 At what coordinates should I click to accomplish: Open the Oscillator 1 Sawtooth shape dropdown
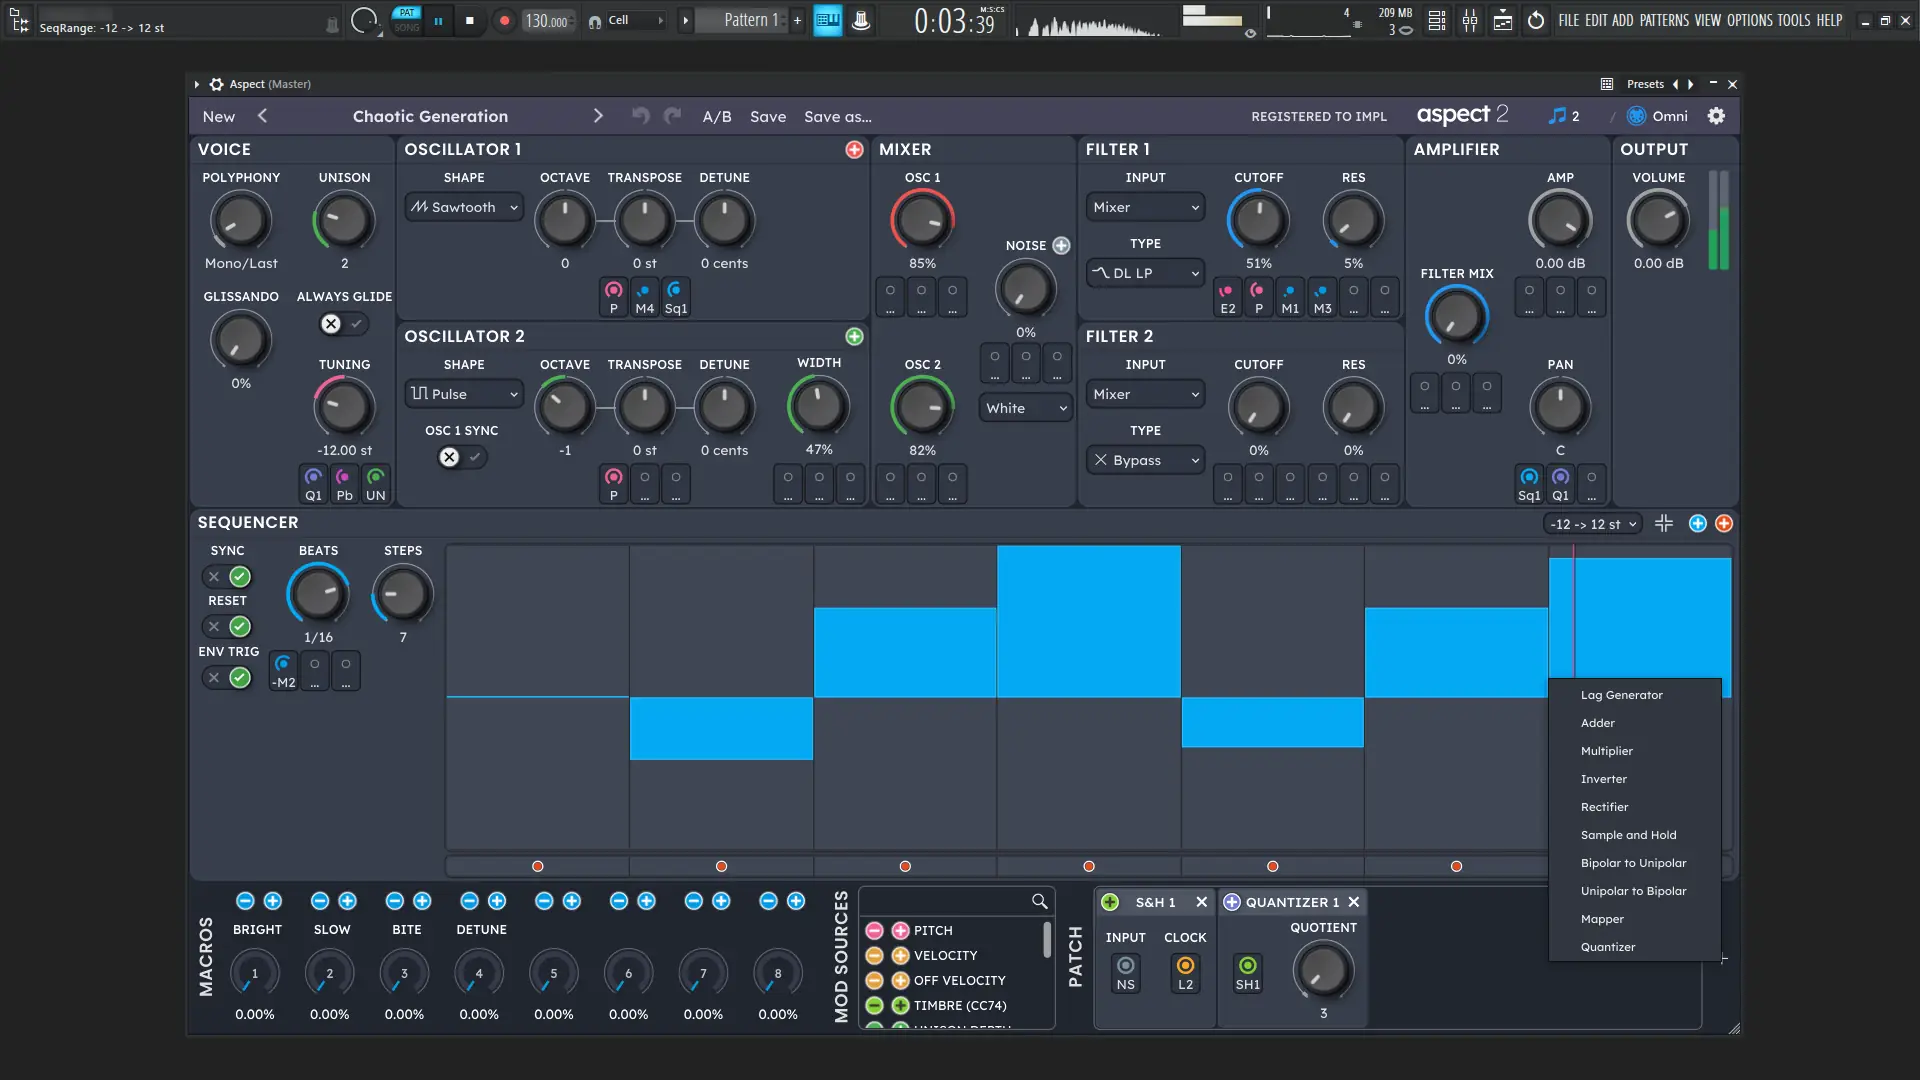point(464,207)
